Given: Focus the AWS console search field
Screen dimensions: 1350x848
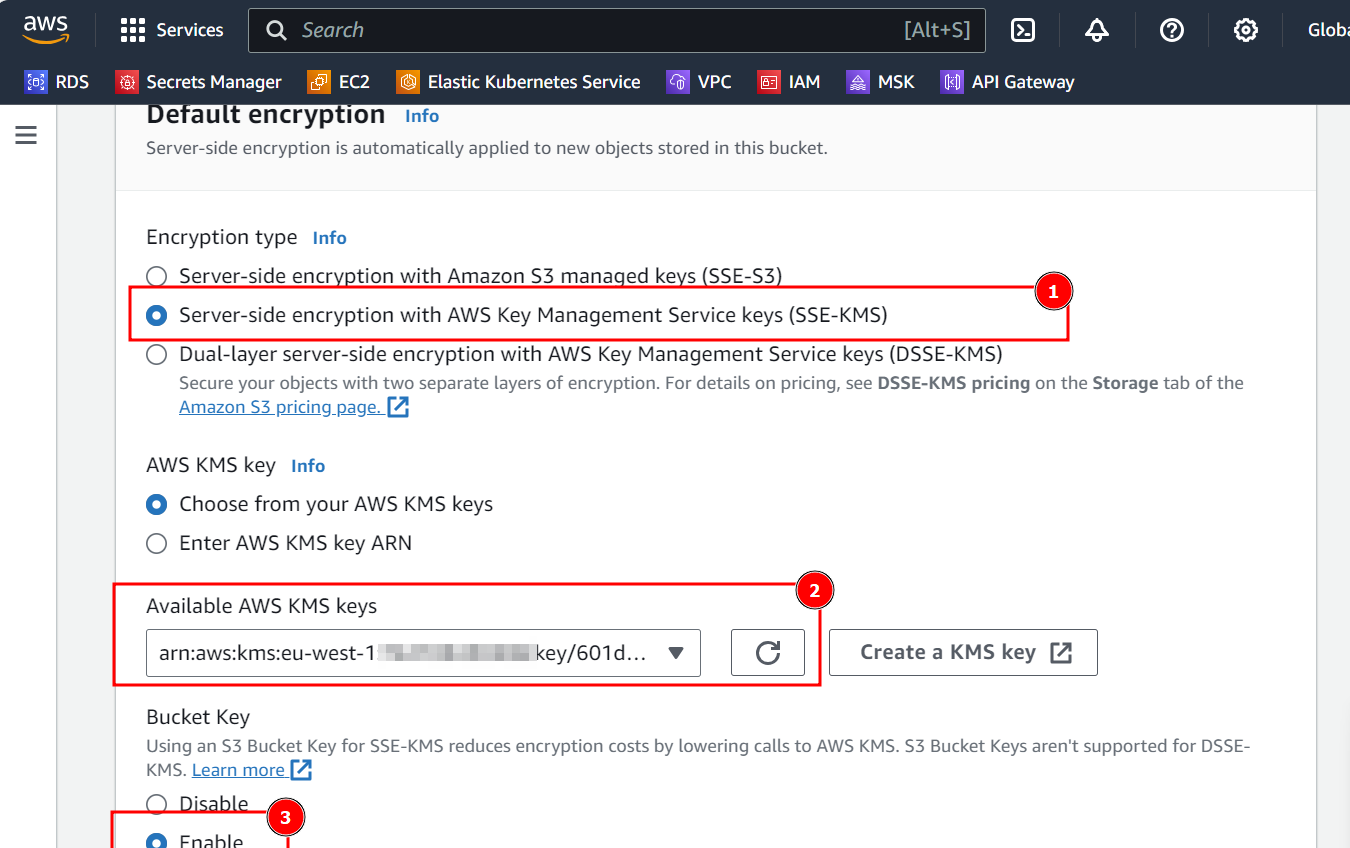Looking at the screenshot, I should [617, 30].
